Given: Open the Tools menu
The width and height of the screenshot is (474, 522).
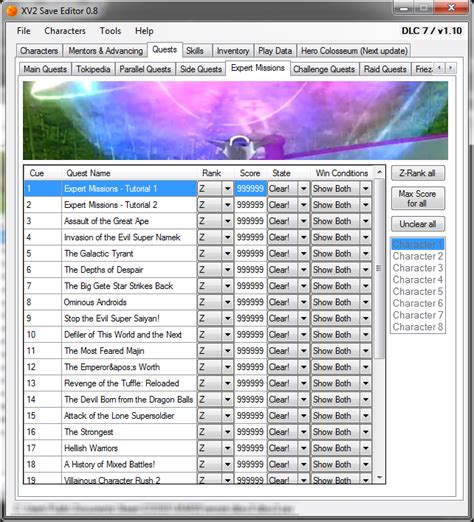Looking at the screenshot, I should 110,31.
